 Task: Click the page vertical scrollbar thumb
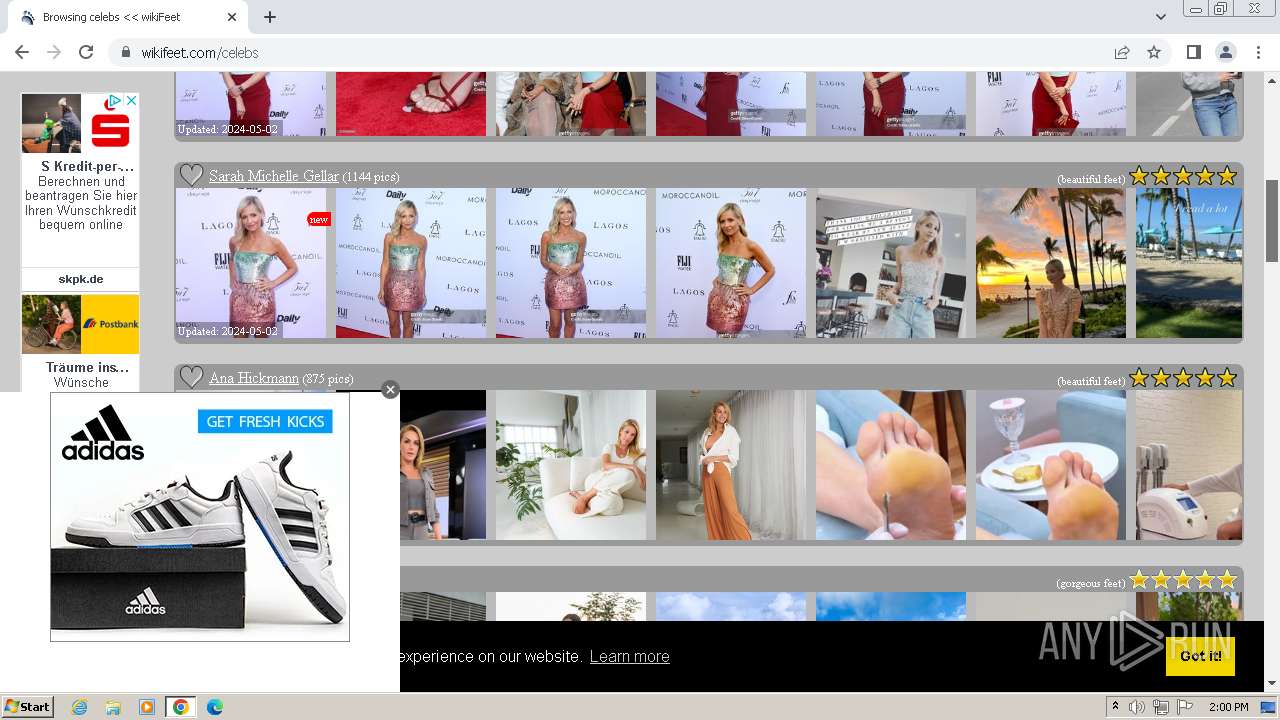point(1272,220)
